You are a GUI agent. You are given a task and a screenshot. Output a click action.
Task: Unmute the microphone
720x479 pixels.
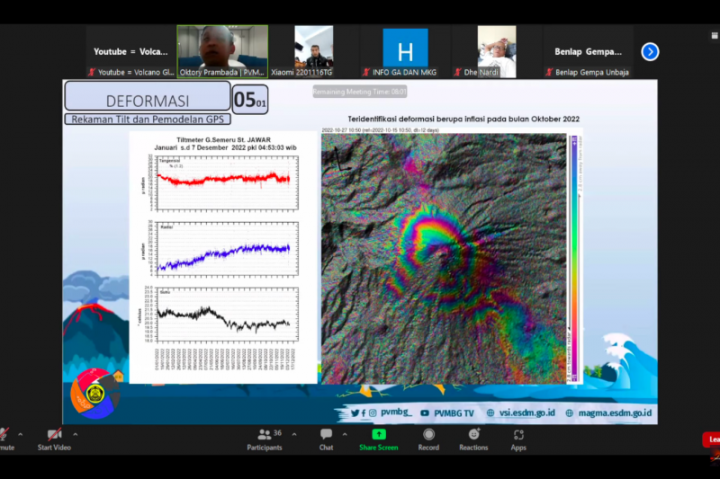coord(5,439)
